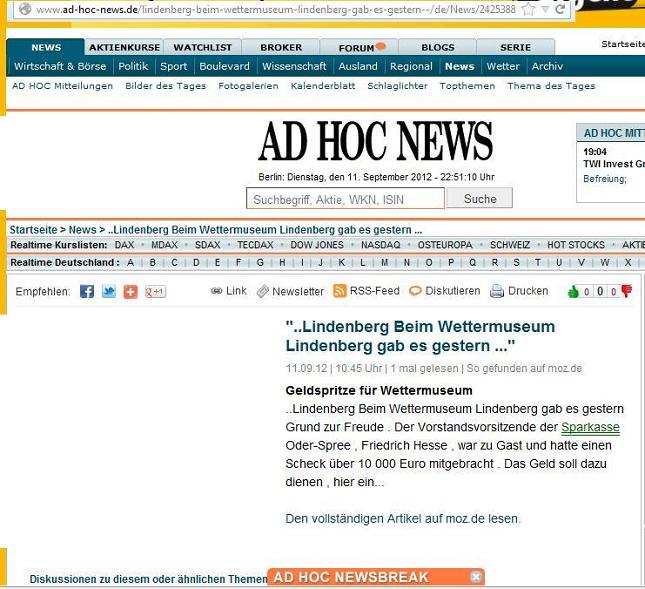The width and height of the screenshot is (645, 589).
Task: Open the BLOGS tab
Action: tap(438, 47)
